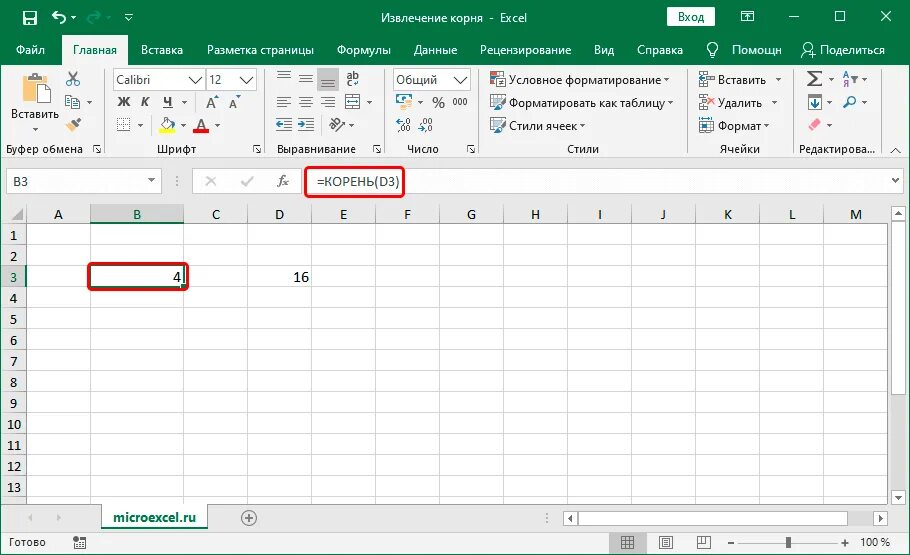Decrease indent icon
This screenshot has width=910, height=555.
tap(284, 124)
